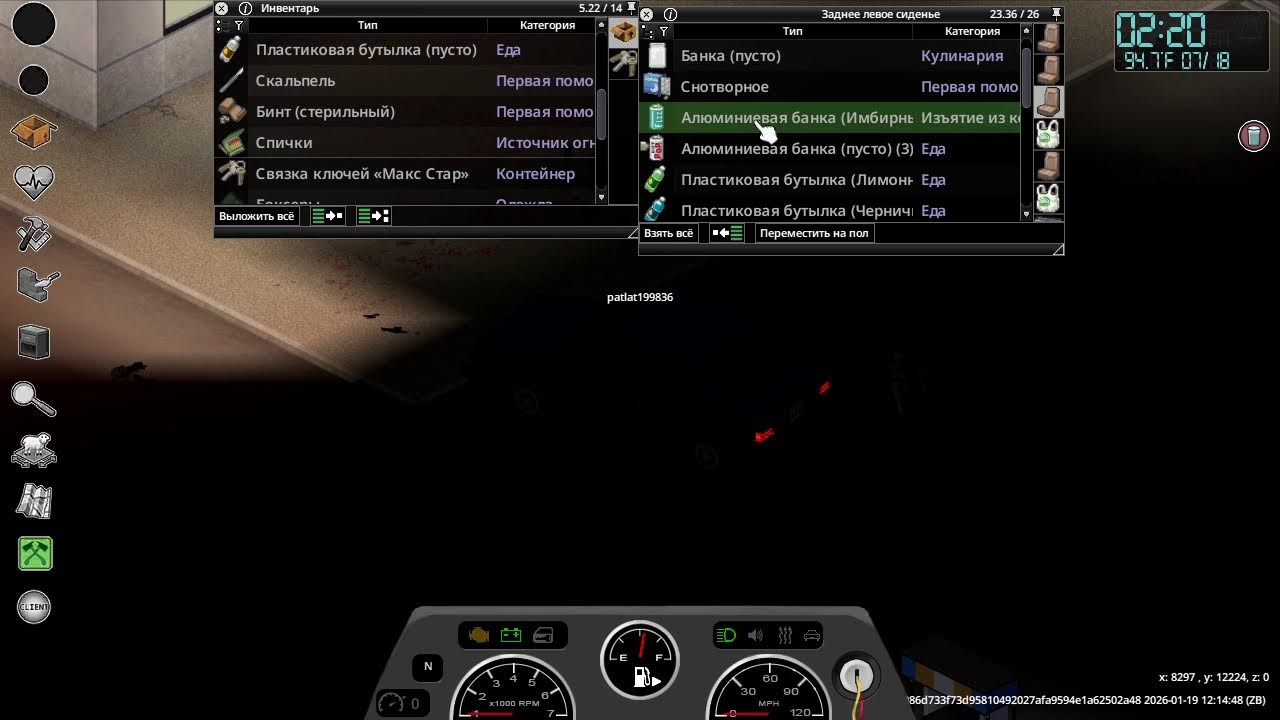Click the info icon in Инвентарь title bar
The width and height of the screenshot is (1280, 720).
pos(245,8)
